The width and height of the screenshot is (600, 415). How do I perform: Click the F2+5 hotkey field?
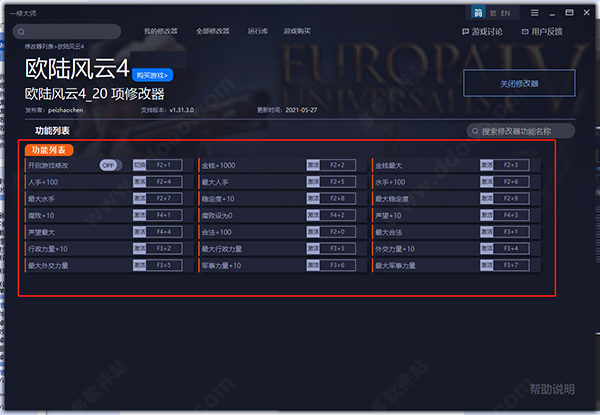pyautogui.click(x=338, y=182)
